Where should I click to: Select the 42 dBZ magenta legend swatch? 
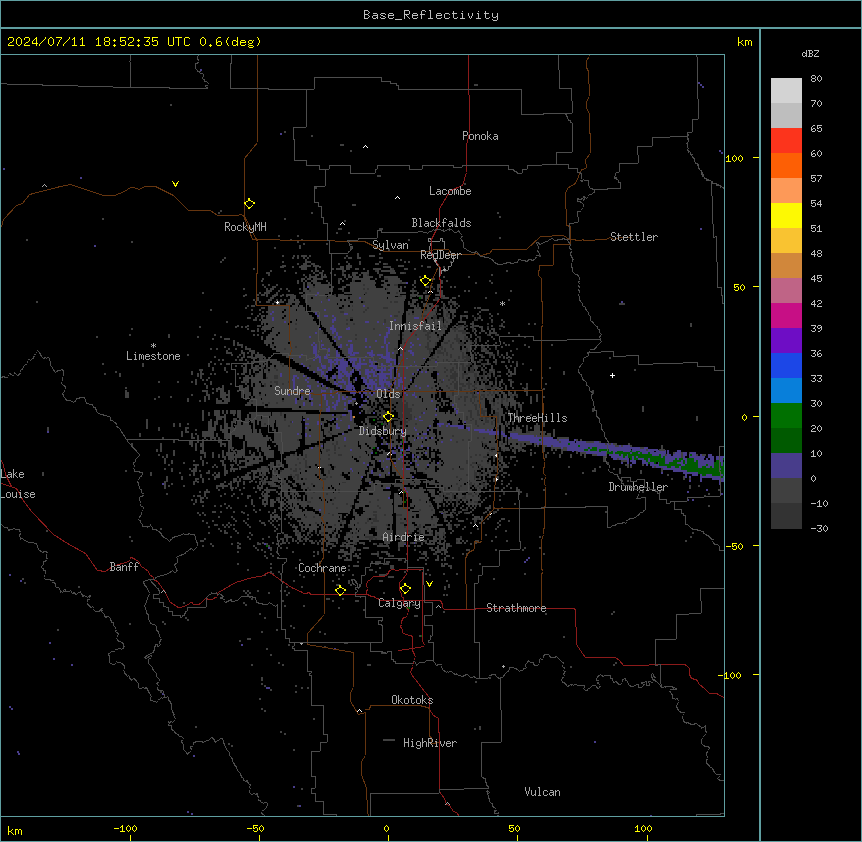(786, 315)
